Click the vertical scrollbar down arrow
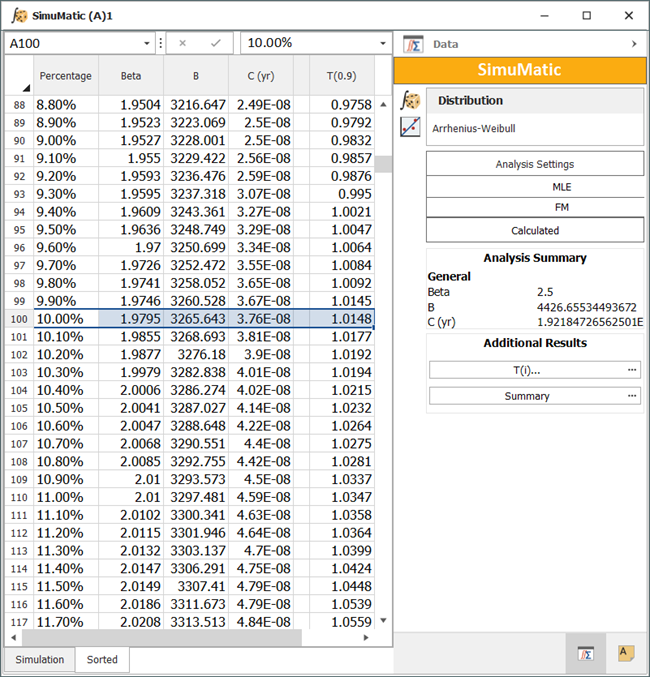 (383, 620)
